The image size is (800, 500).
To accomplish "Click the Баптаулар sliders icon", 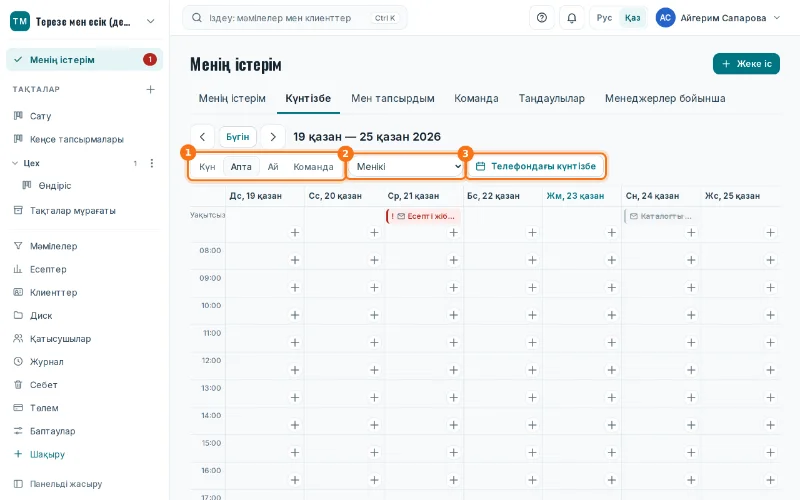I will (18, 431).
